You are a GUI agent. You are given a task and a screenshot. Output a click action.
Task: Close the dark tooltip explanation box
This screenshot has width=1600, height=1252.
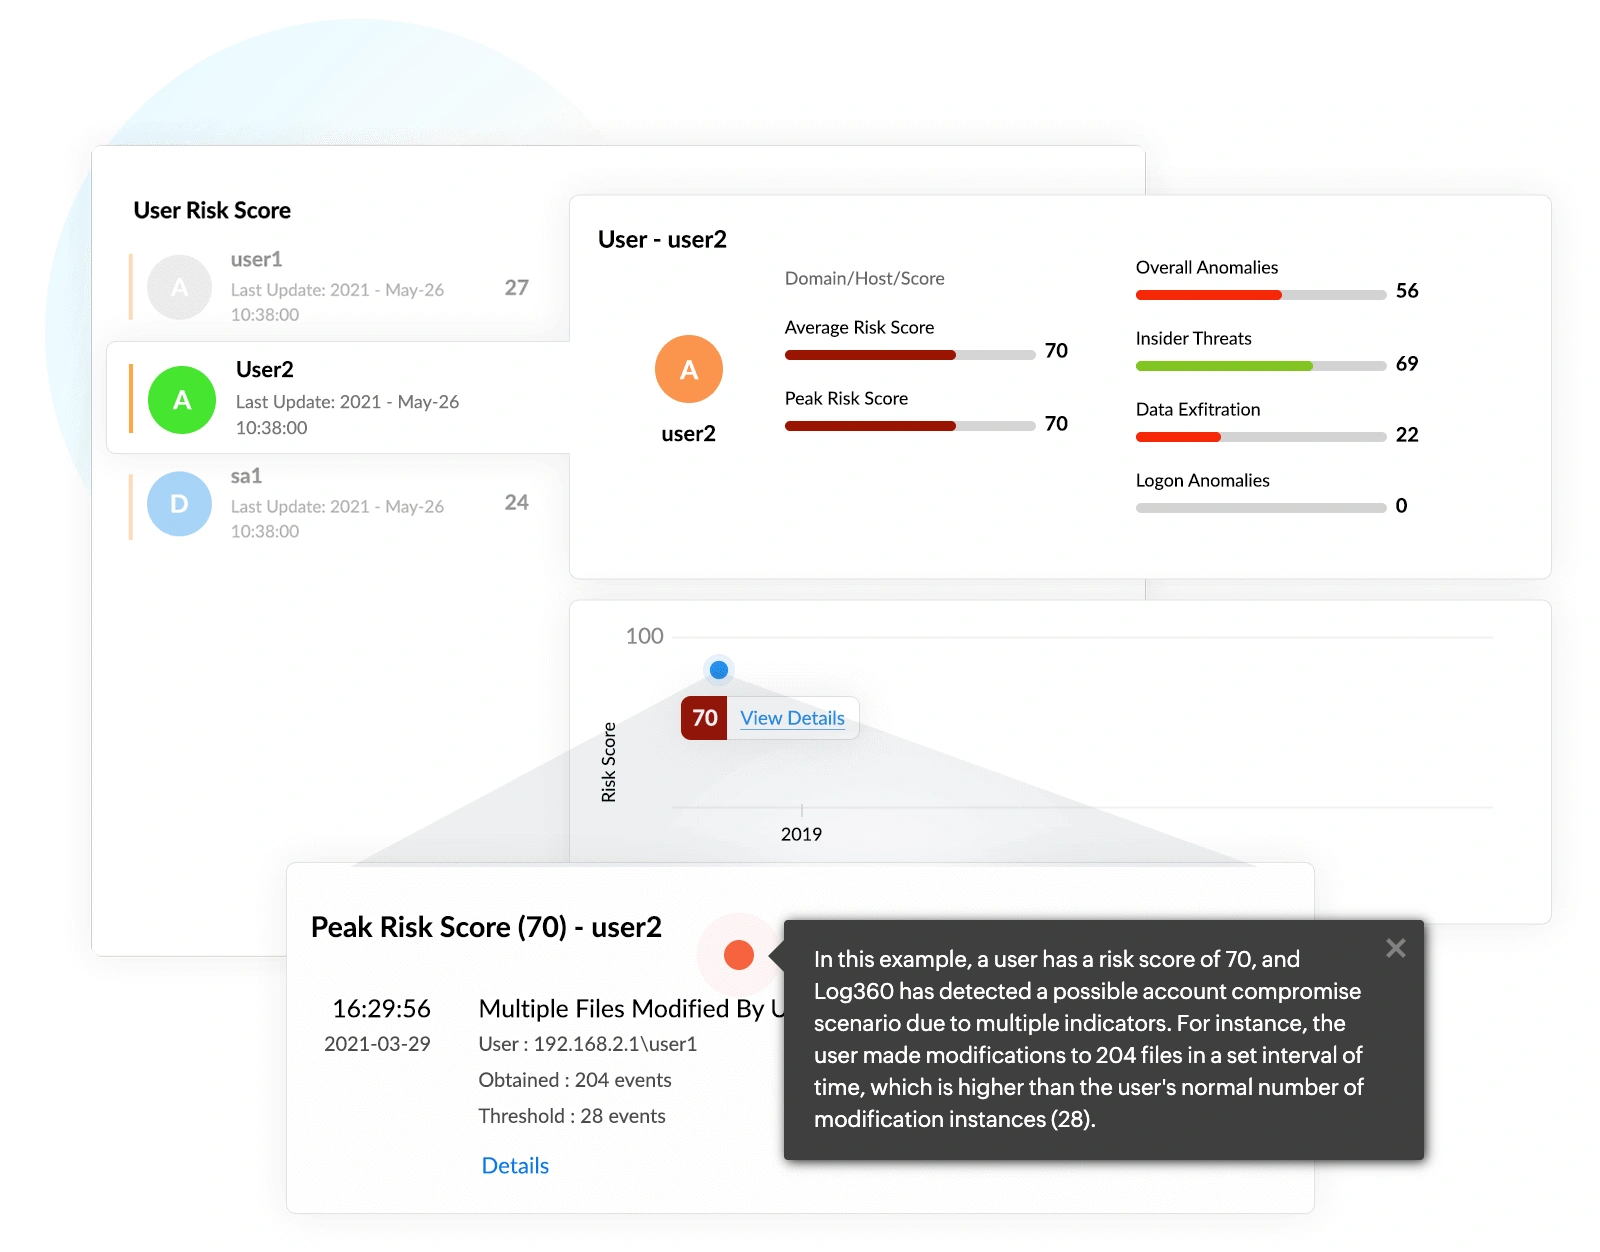point(1396,948)
